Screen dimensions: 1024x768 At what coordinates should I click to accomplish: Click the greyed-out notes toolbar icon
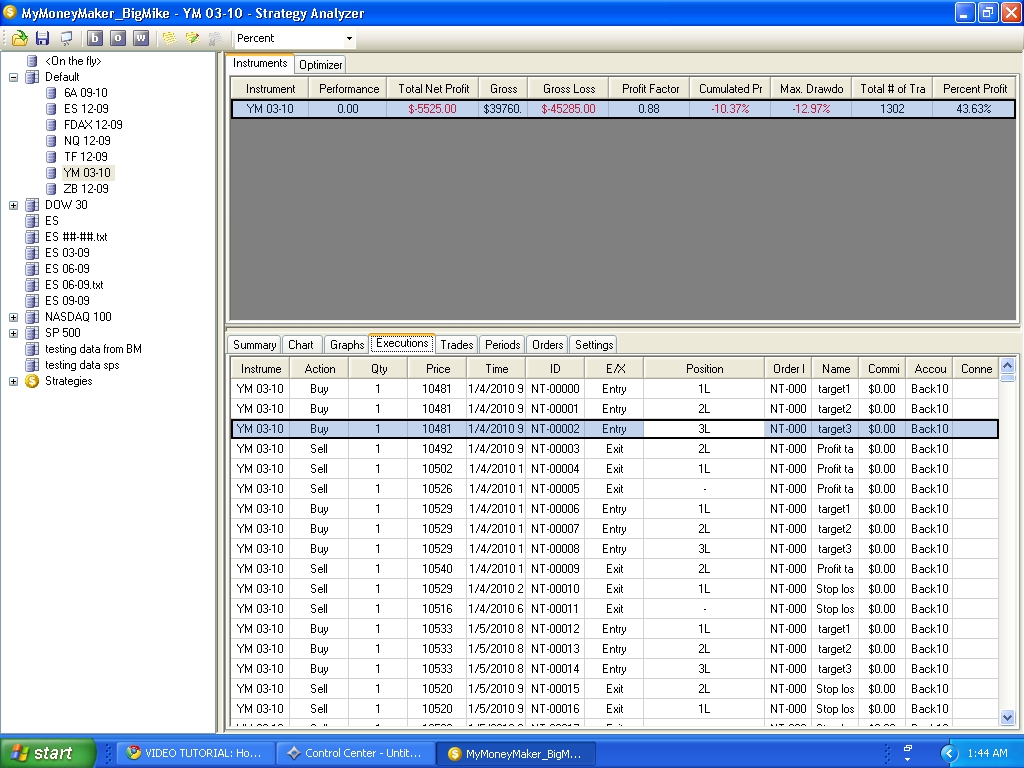coord(215,39)
